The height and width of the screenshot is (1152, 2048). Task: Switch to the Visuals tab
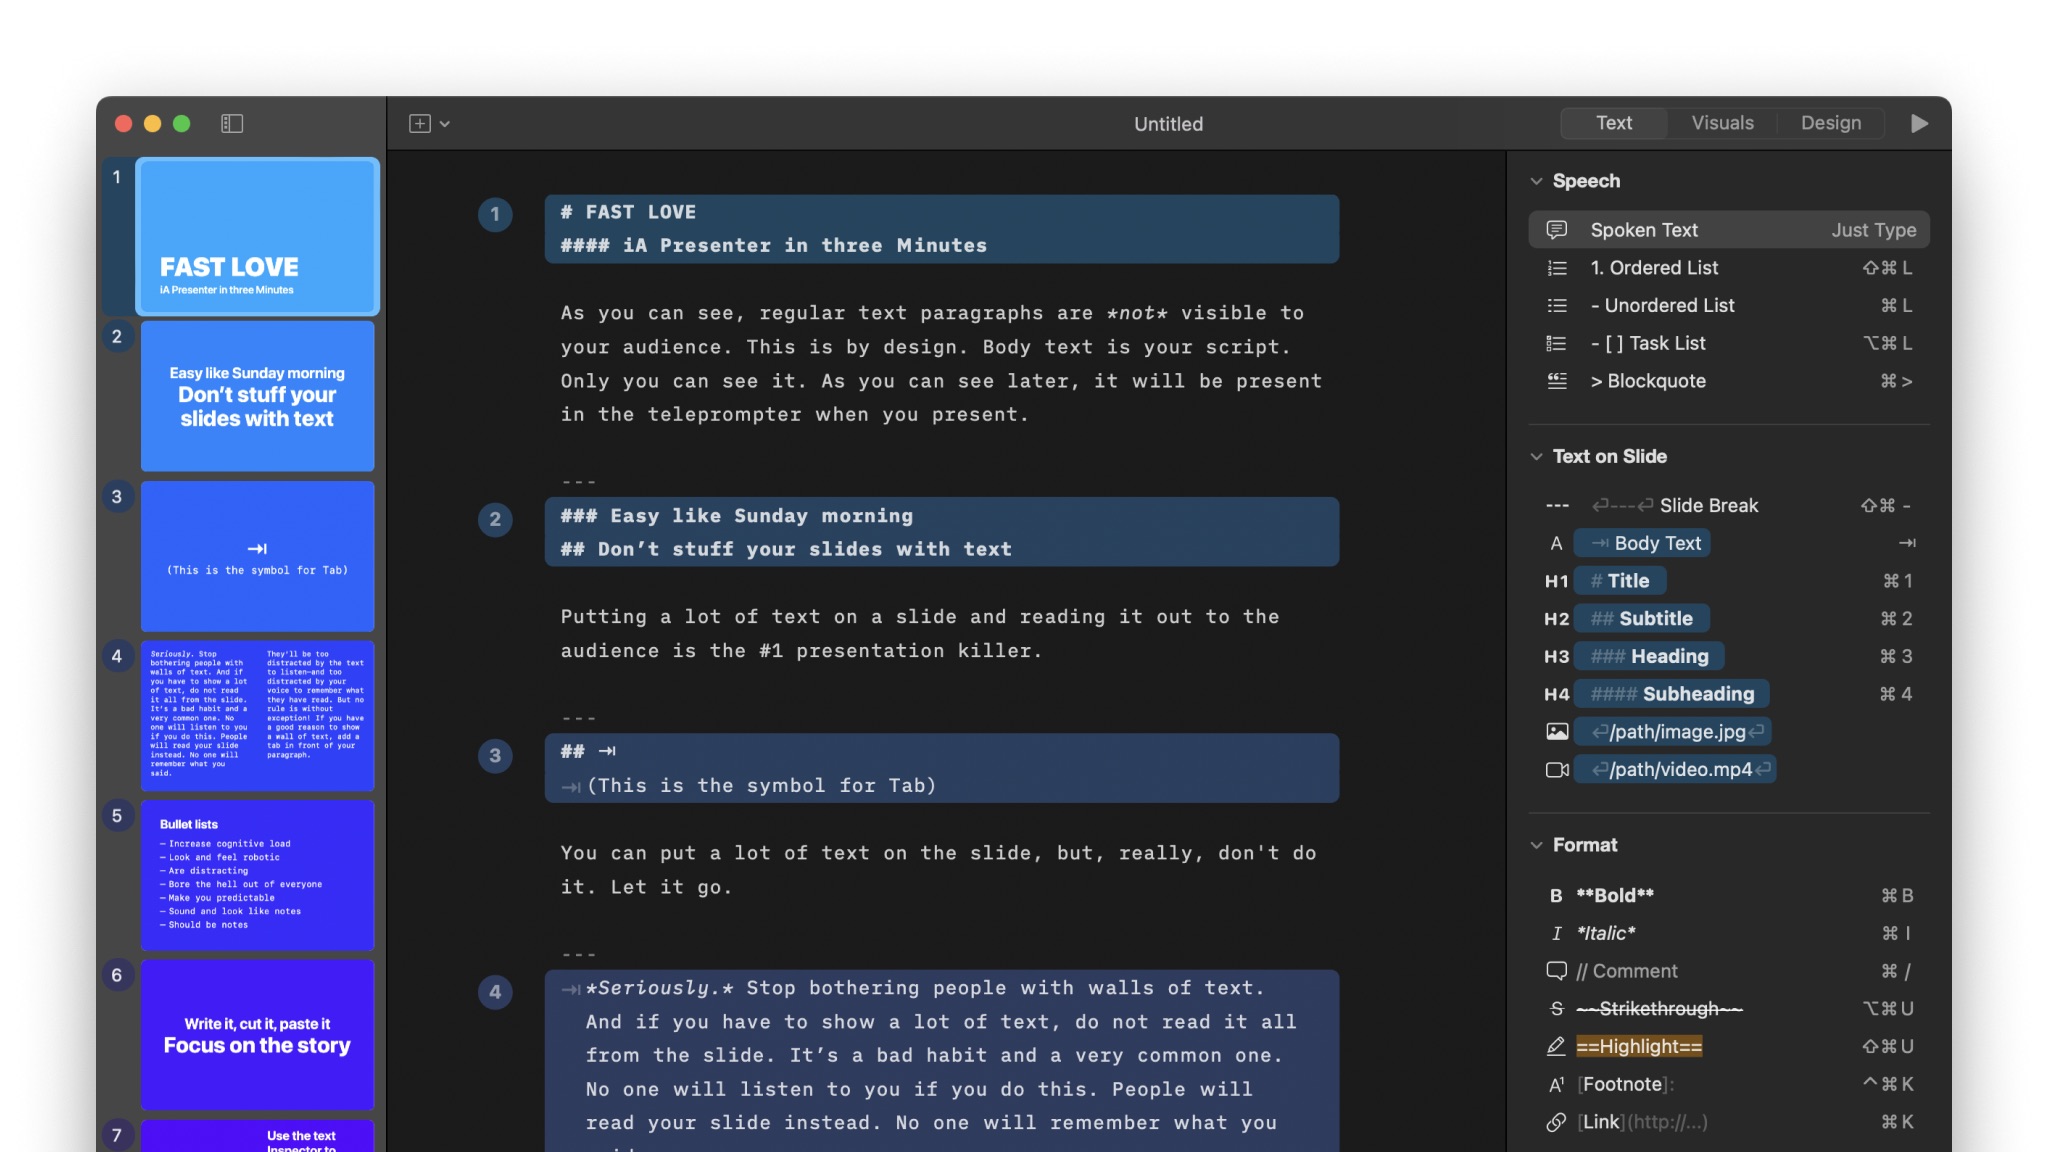(1722, 123)
